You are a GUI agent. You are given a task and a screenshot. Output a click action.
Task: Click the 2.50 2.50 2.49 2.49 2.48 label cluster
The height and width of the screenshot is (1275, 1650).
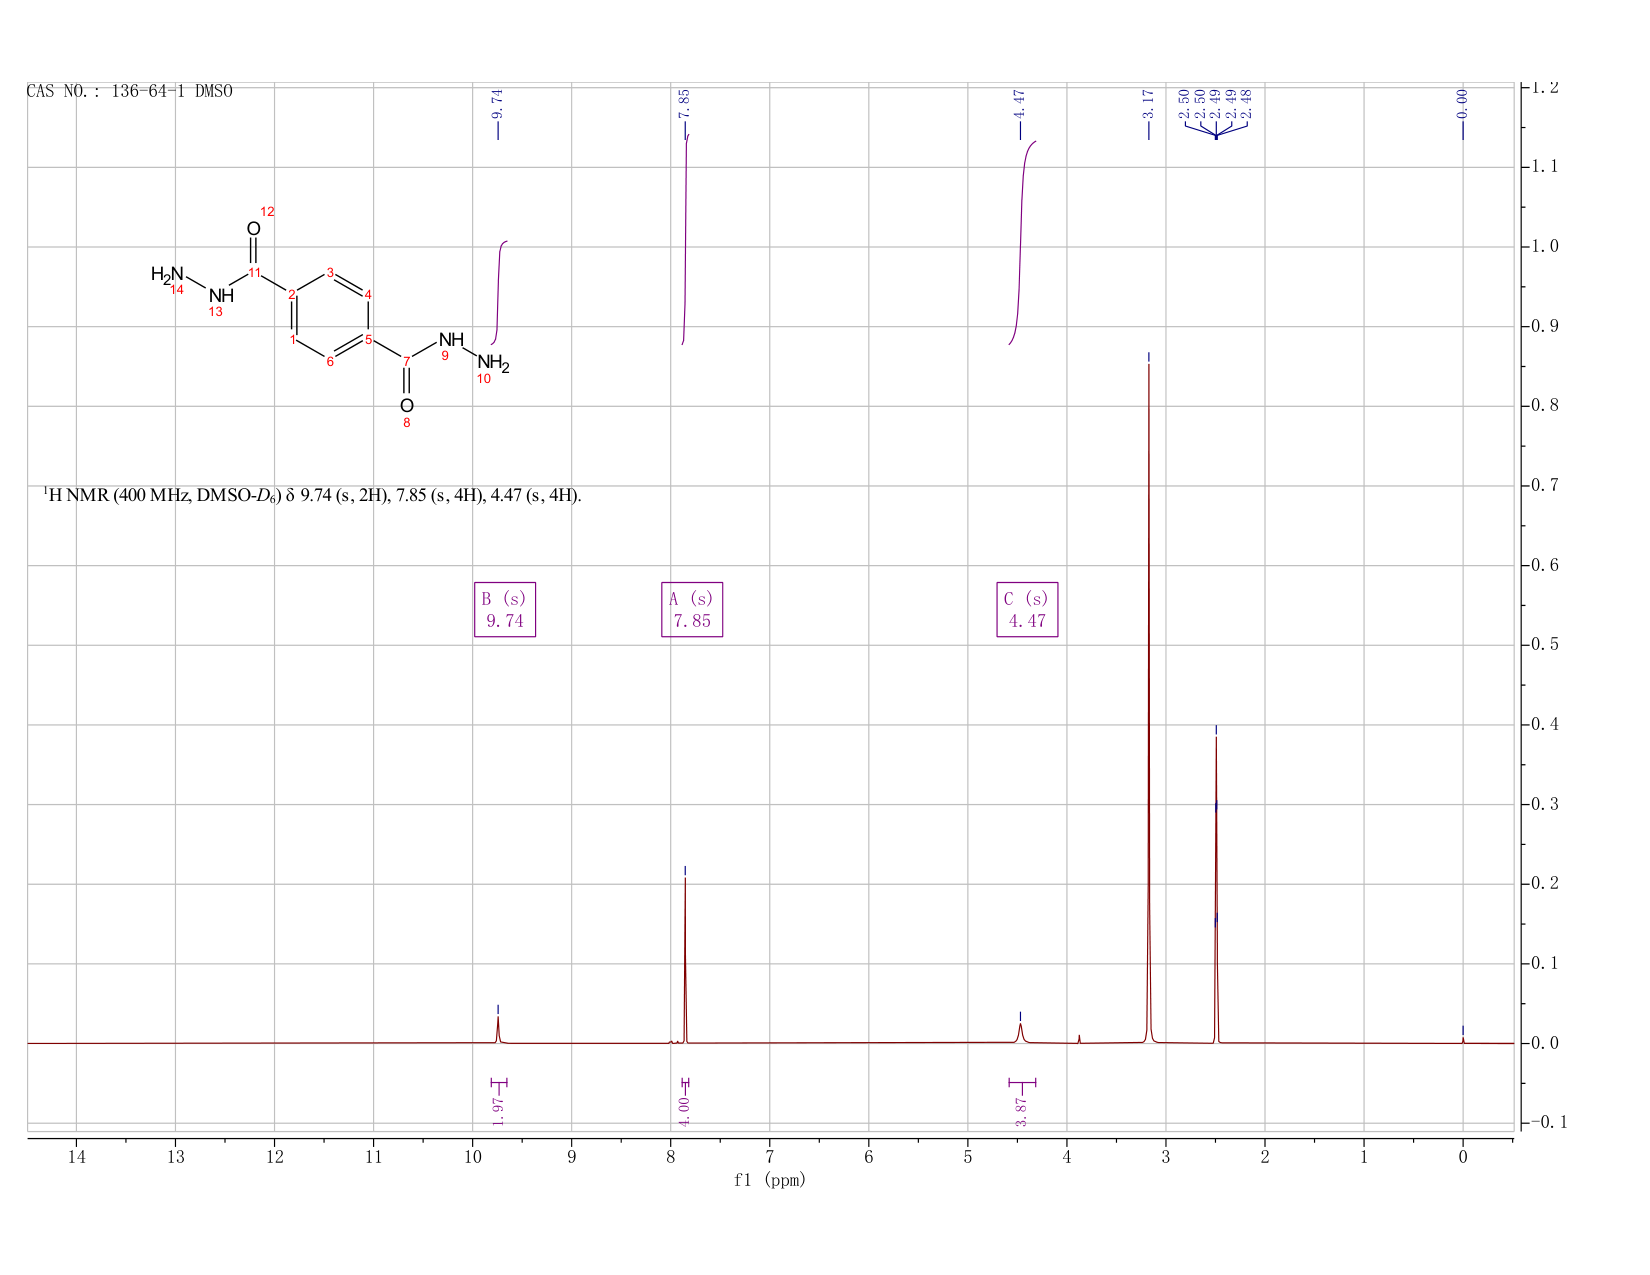click(x=1216, y=104)
